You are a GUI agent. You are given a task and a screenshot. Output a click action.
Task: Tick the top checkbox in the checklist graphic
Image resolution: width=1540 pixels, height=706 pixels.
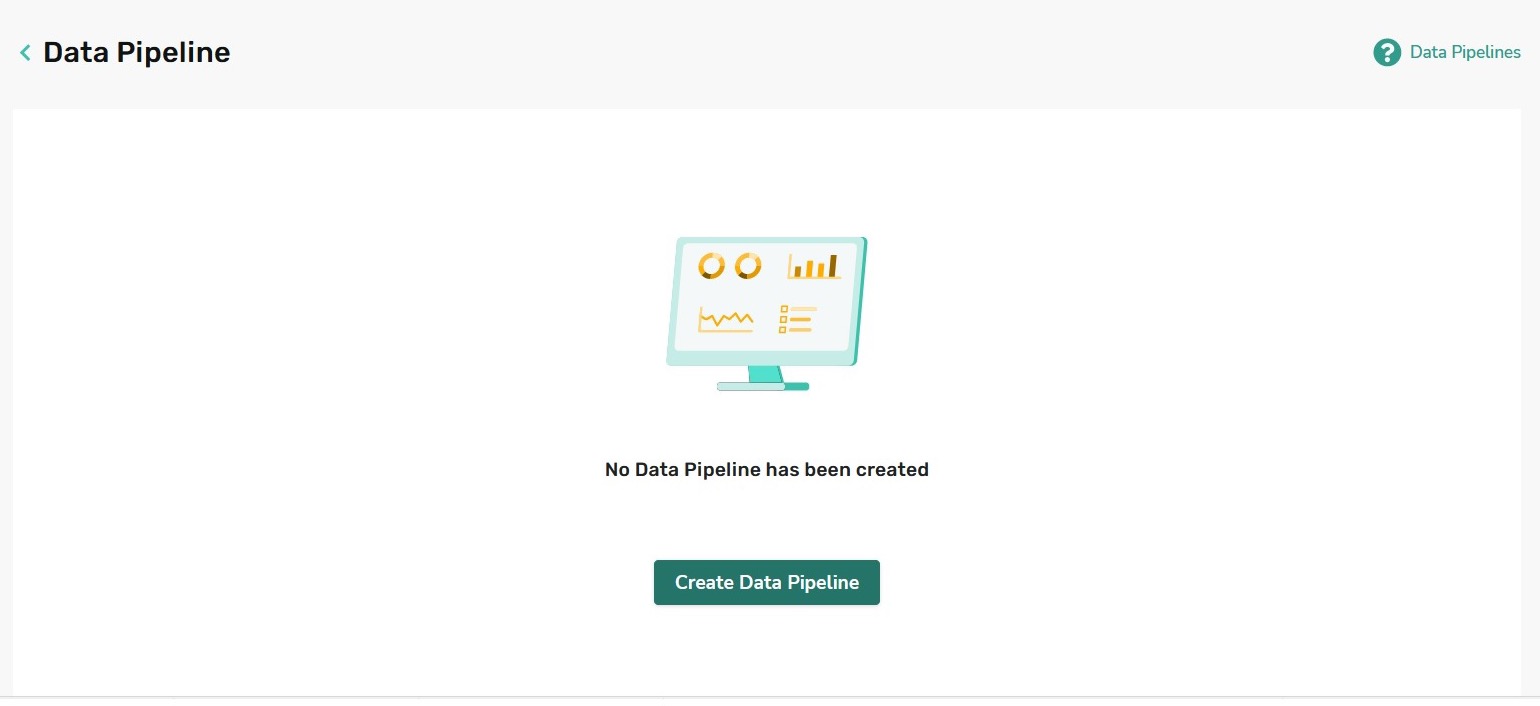coord(784,309)
